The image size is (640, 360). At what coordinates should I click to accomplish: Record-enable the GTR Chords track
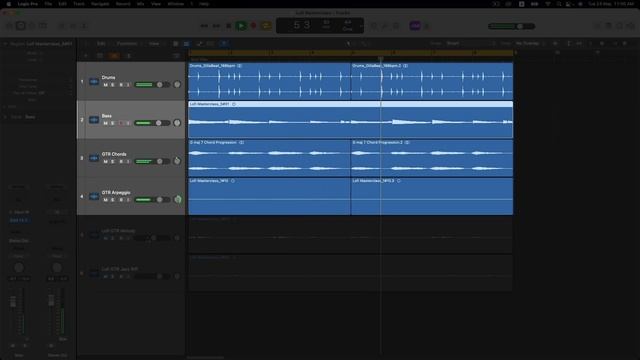pos(121,162)
